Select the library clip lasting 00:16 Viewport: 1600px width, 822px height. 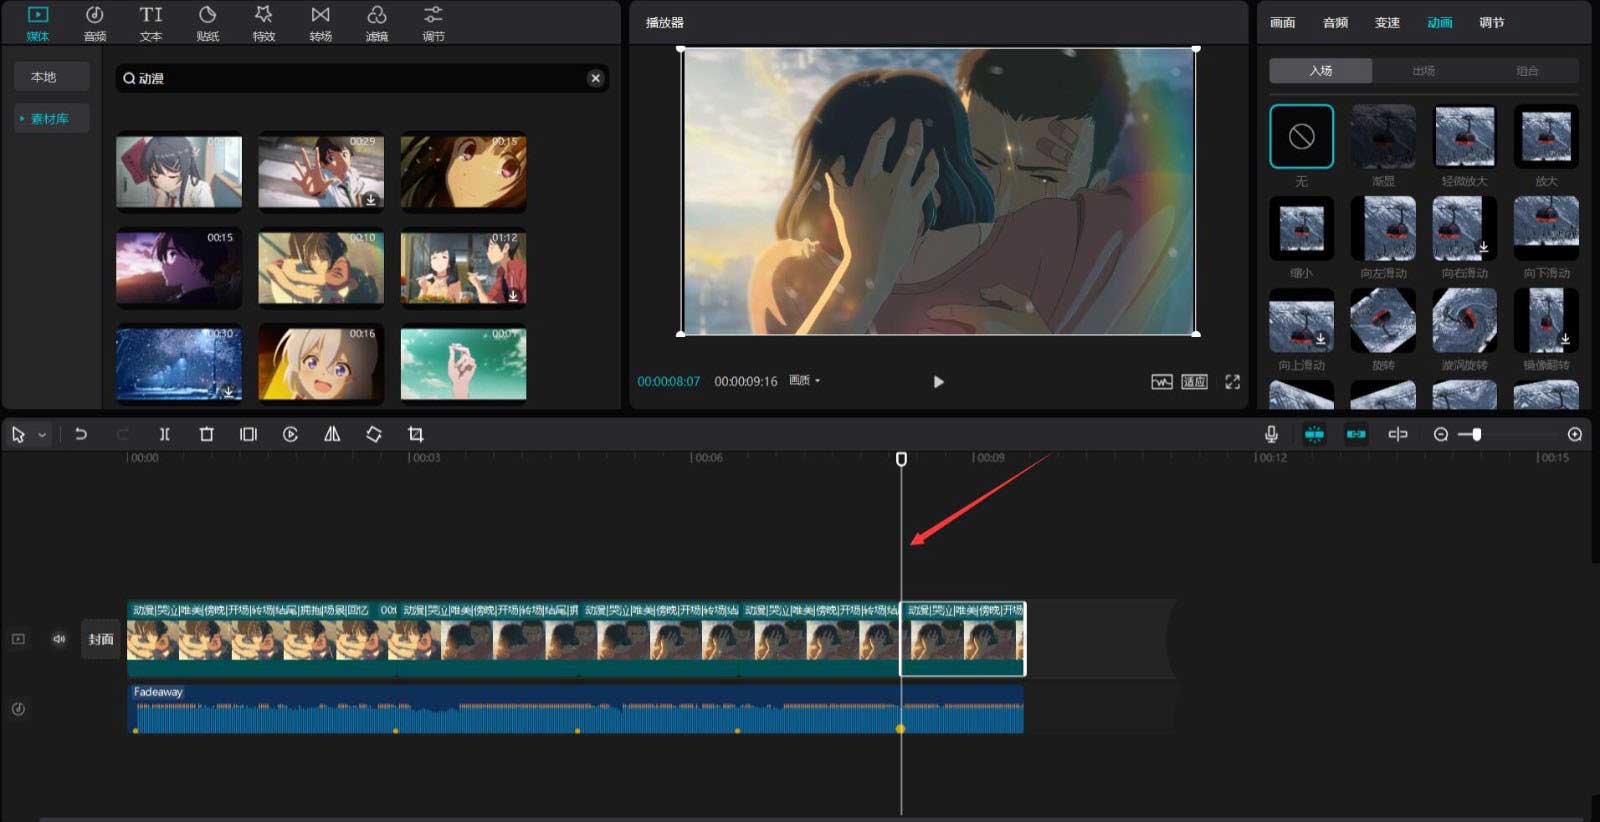pos(321,363)
